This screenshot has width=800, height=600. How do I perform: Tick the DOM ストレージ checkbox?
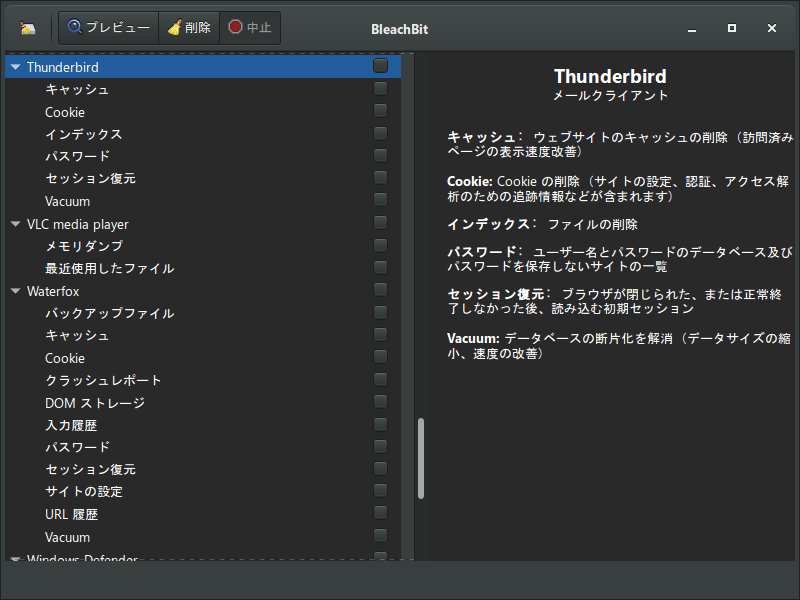380,402
